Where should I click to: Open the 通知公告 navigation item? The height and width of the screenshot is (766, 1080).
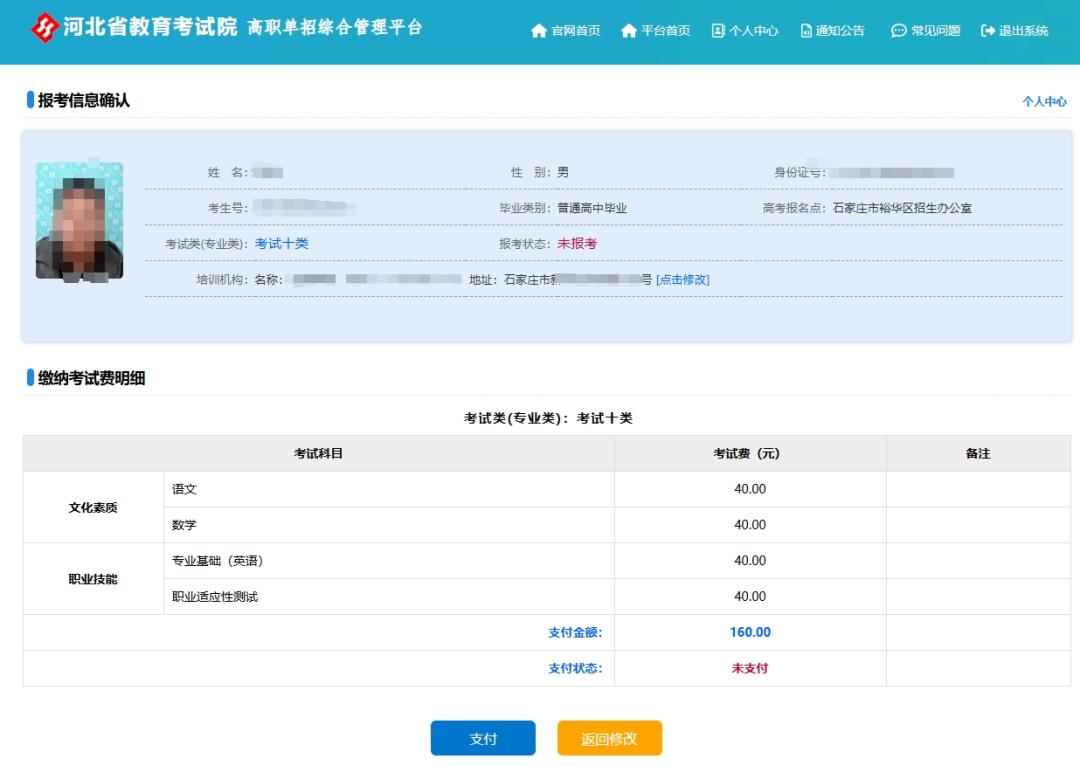click(x=840, y=31)
